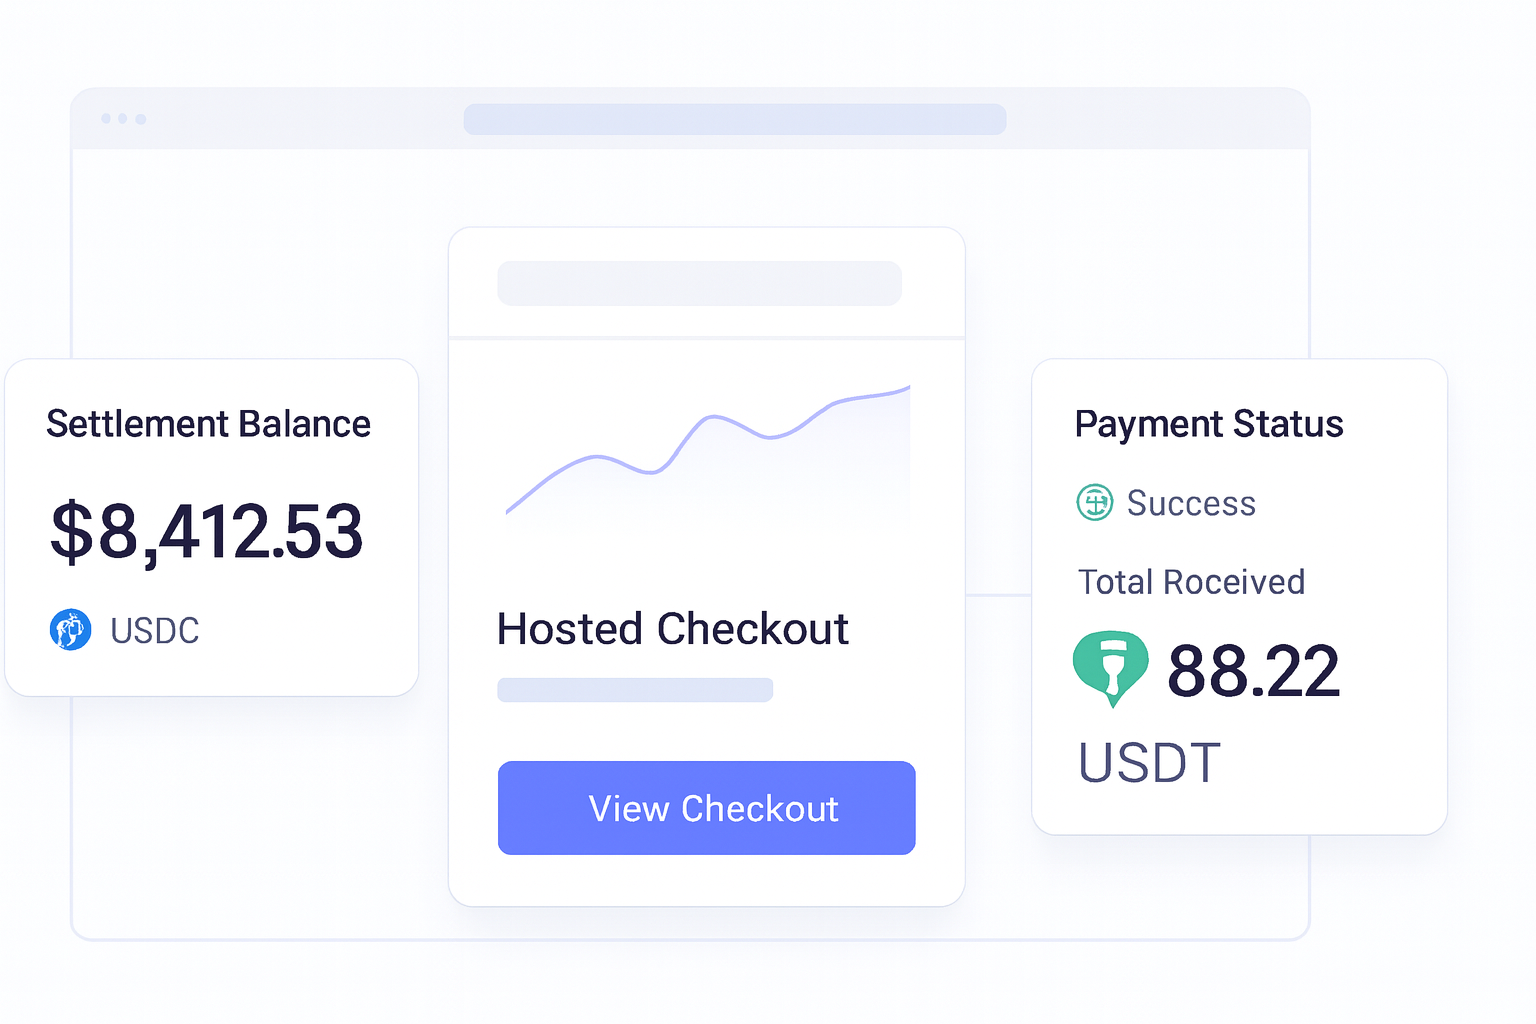Click the USDC currency label
The image size is (1536, 1024).
coord(155,631)
